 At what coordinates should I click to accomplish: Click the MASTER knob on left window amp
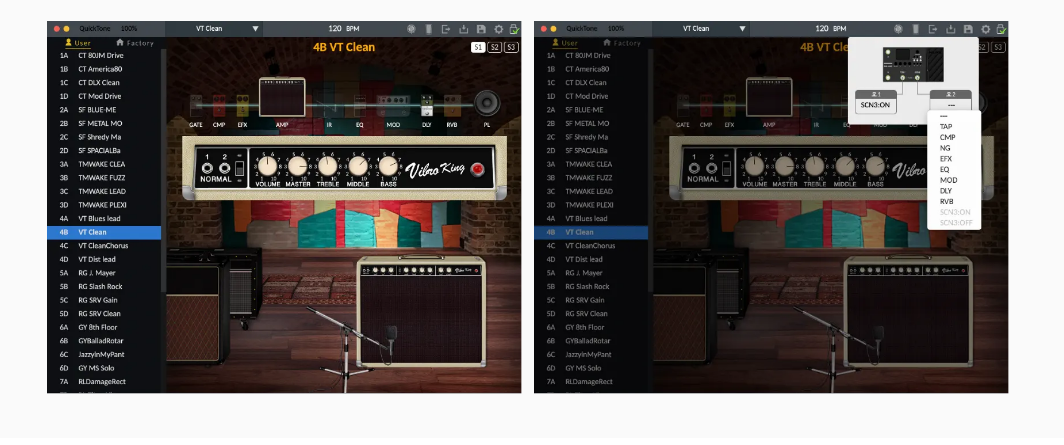coord(297,166)
